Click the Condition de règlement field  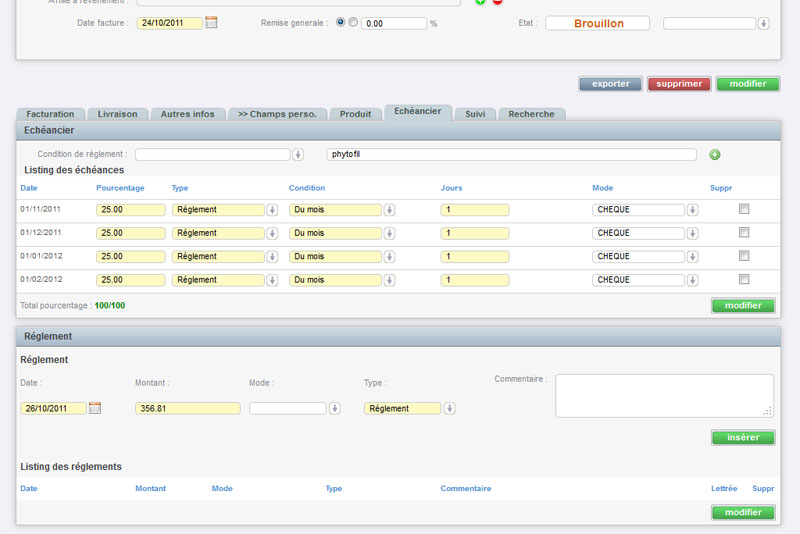213,155
